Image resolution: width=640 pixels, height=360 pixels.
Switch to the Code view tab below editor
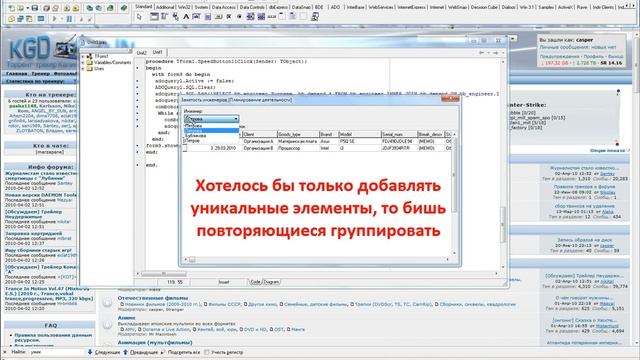point(255,282)
